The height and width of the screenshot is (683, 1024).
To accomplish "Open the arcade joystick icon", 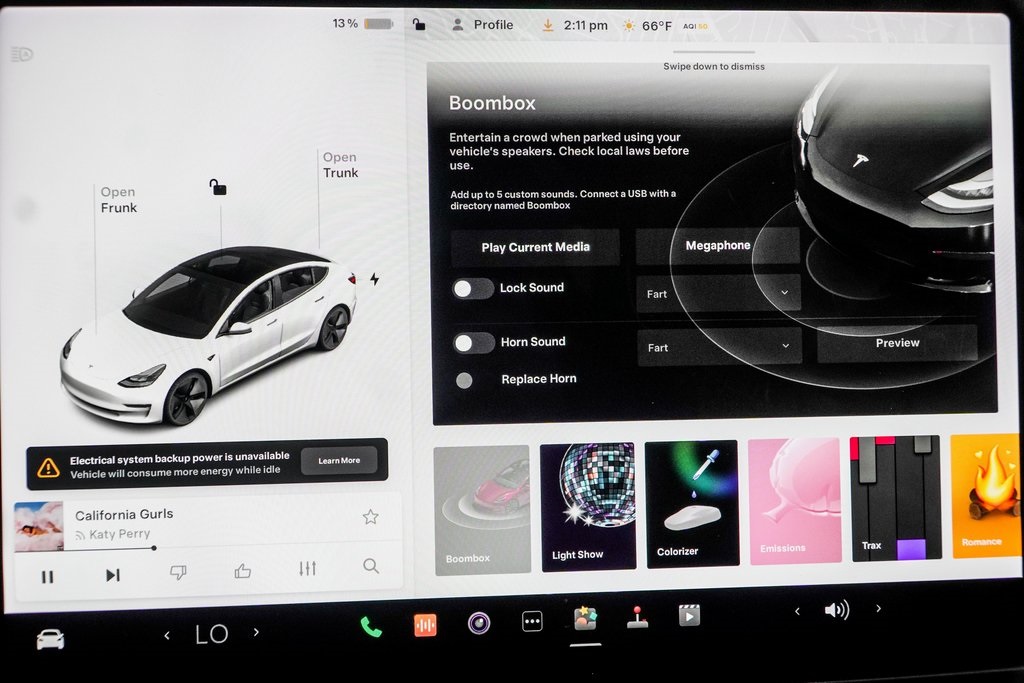I will 637,617.
